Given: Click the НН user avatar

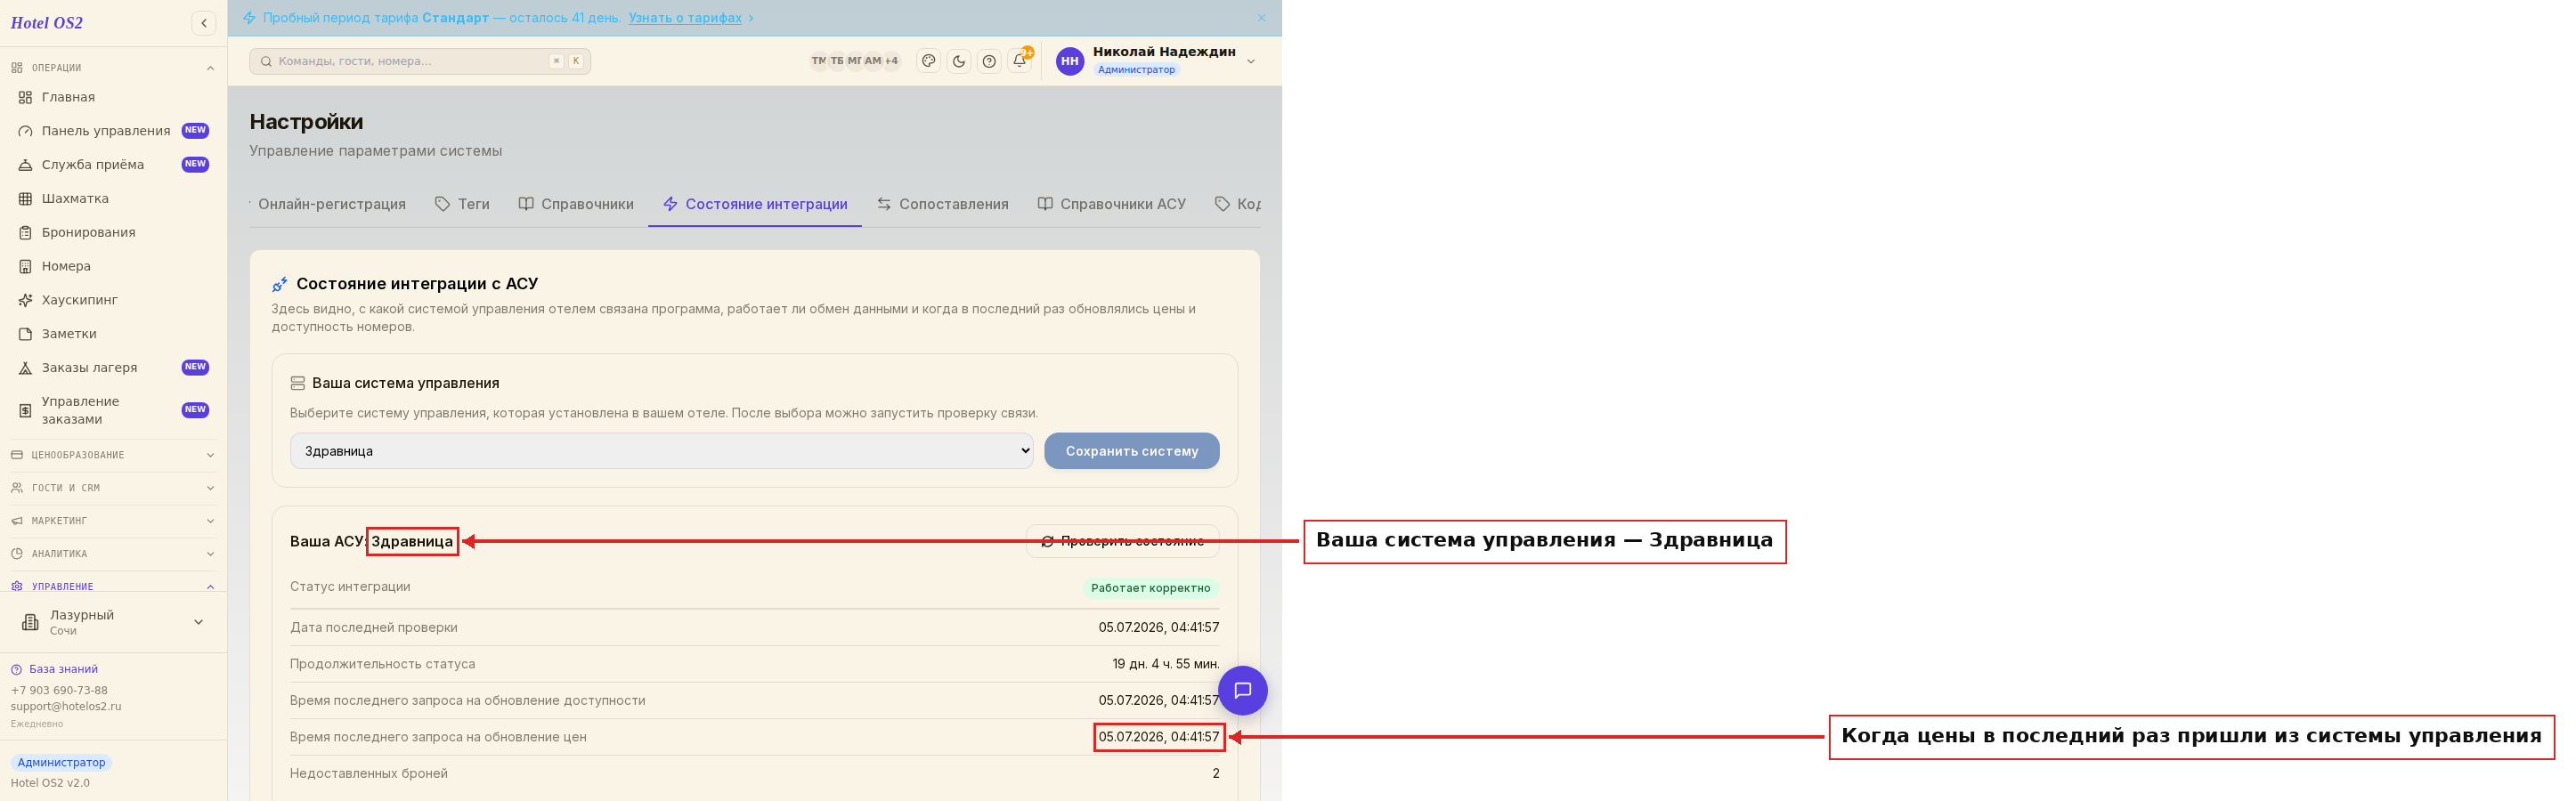Looking at the screenshot, I should click(x=1070, y=61).
